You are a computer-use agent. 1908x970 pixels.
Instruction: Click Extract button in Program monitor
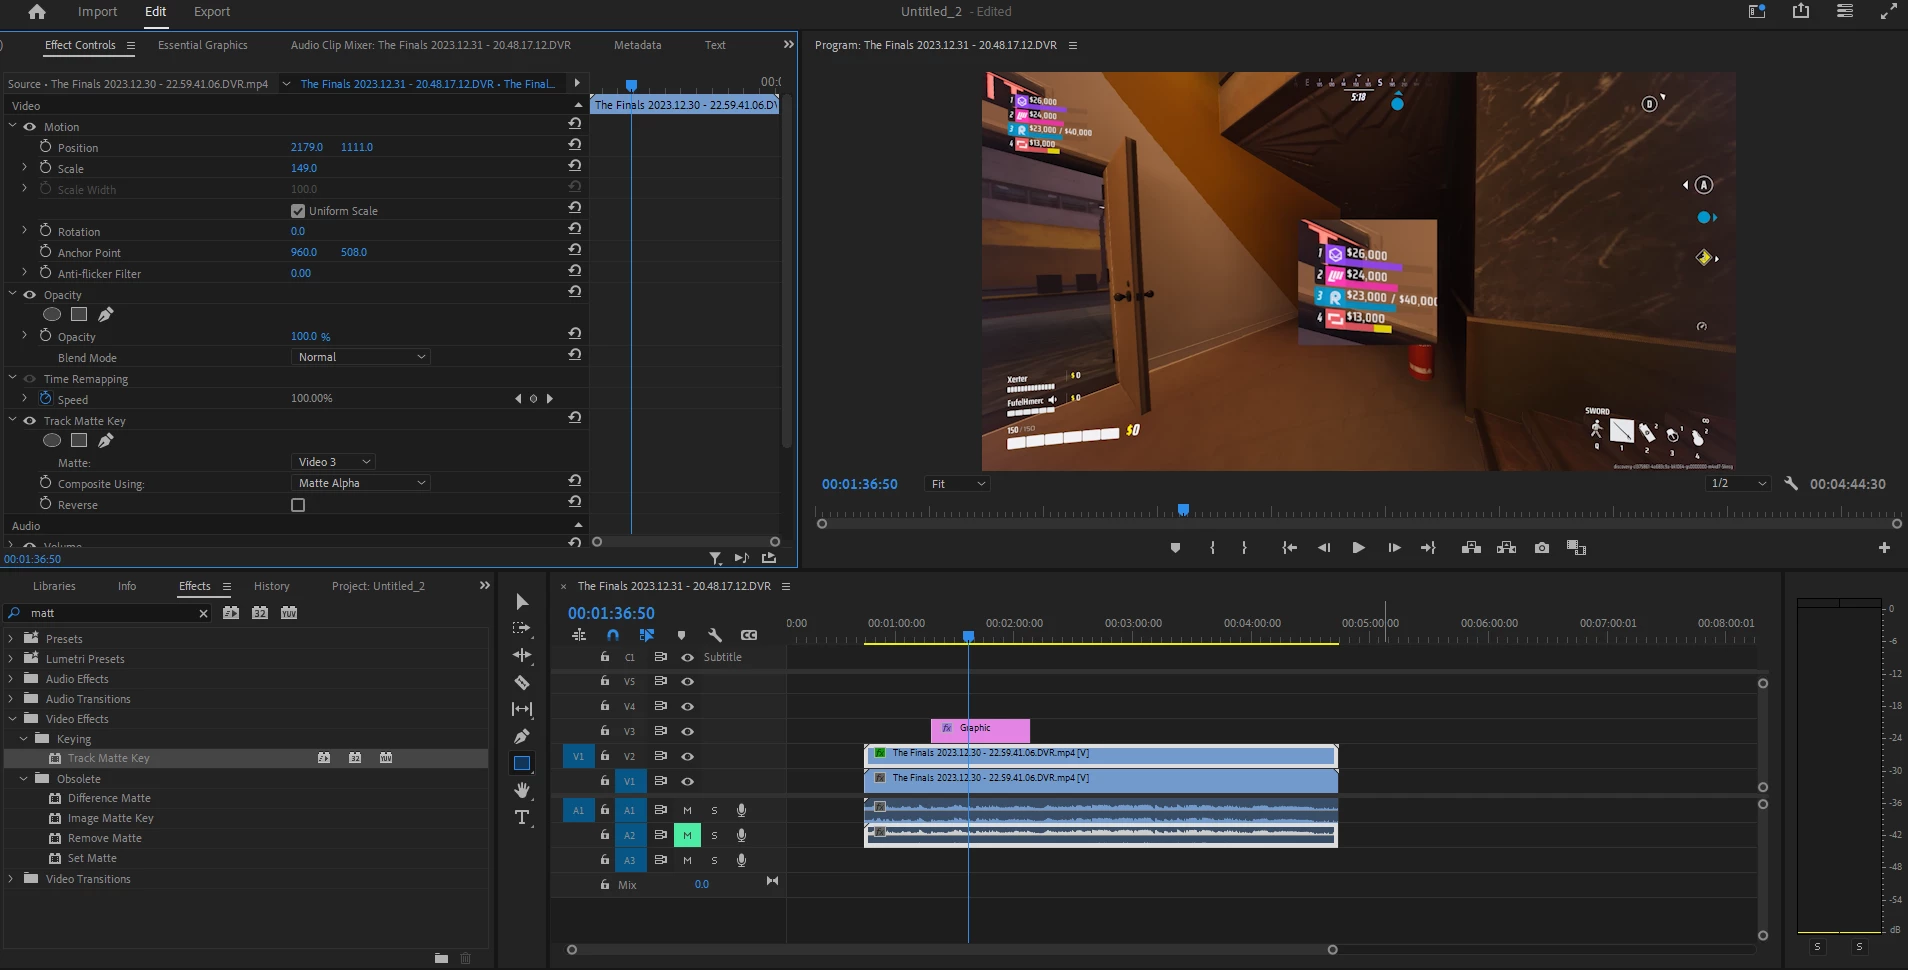[1506, 548]
